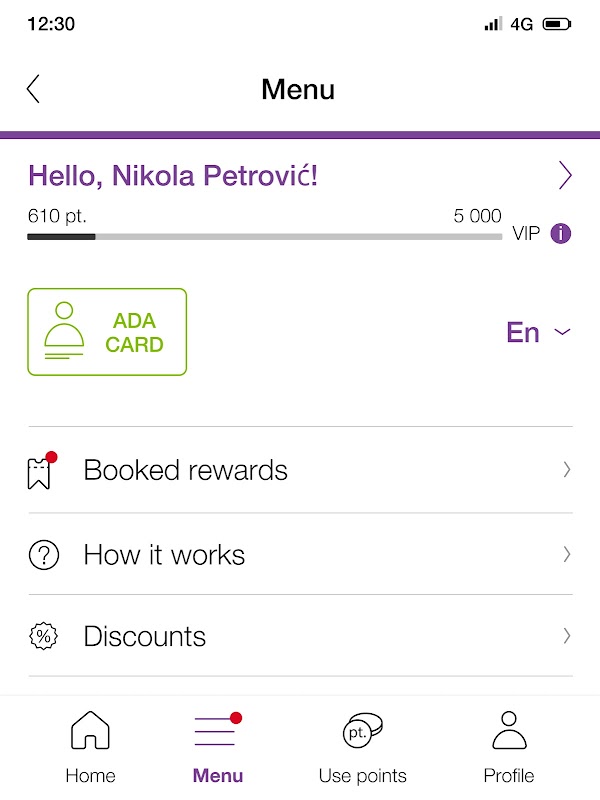The width and height of the screenshot is (600, 800).
Task: Tap the Booked rewards bookmark icon
Action: (x=41, y=470)
